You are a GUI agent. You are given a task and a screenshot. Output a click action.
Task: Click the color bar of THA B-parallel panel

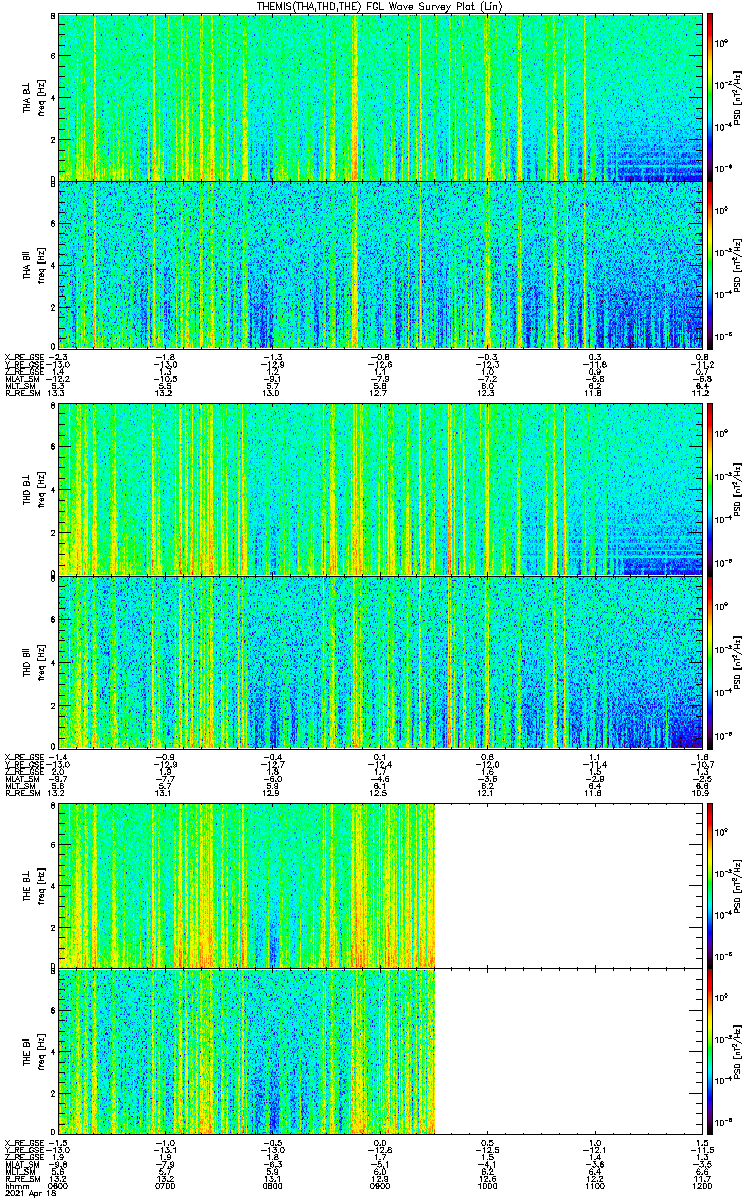click(x=710, y=264)
